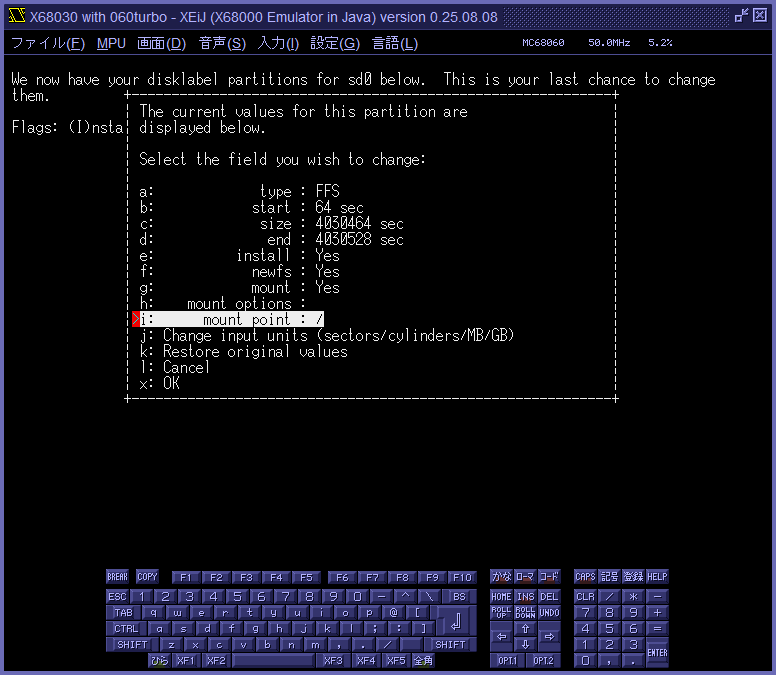Image resolution: width=776 pixels, height=675 pixels.
Task: Click the i letter key
Action: tap(321, 613)
